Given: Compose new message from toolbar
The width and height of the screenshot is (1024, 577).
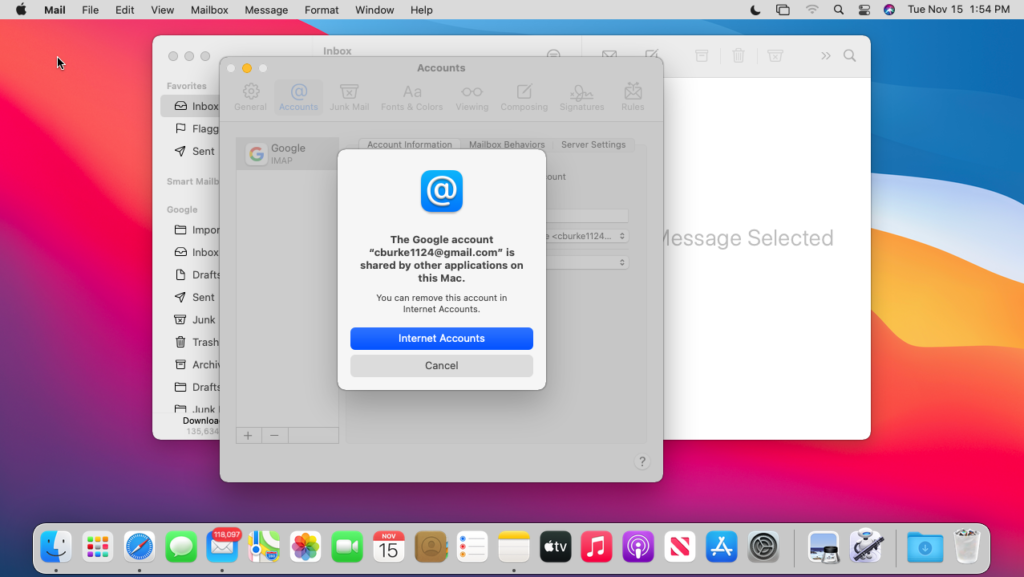Looking at the screenshot, I should click(652, 55).
